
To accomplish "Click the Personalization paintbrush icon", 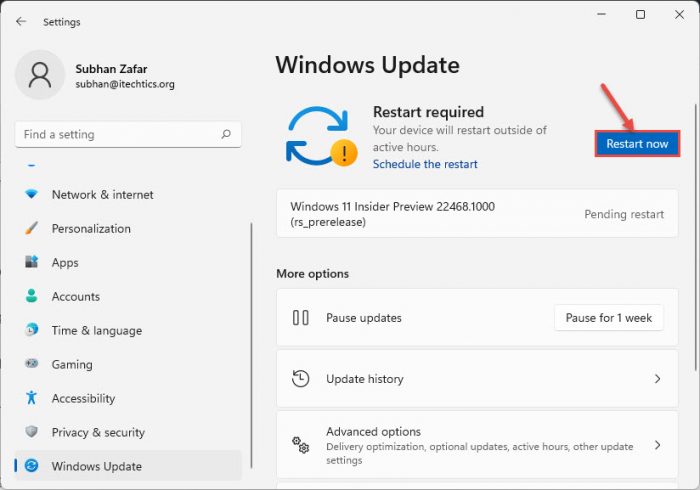I will 31,228.
